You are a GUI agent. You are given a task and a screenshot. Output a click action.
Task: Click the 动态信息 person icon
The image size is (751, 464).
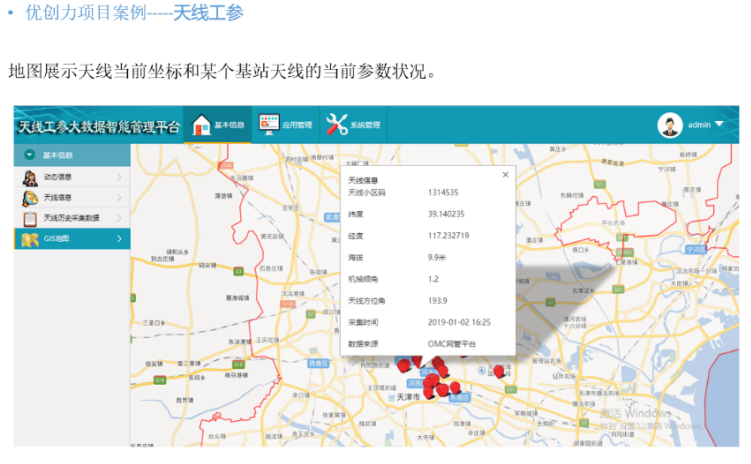coord(30,177)
